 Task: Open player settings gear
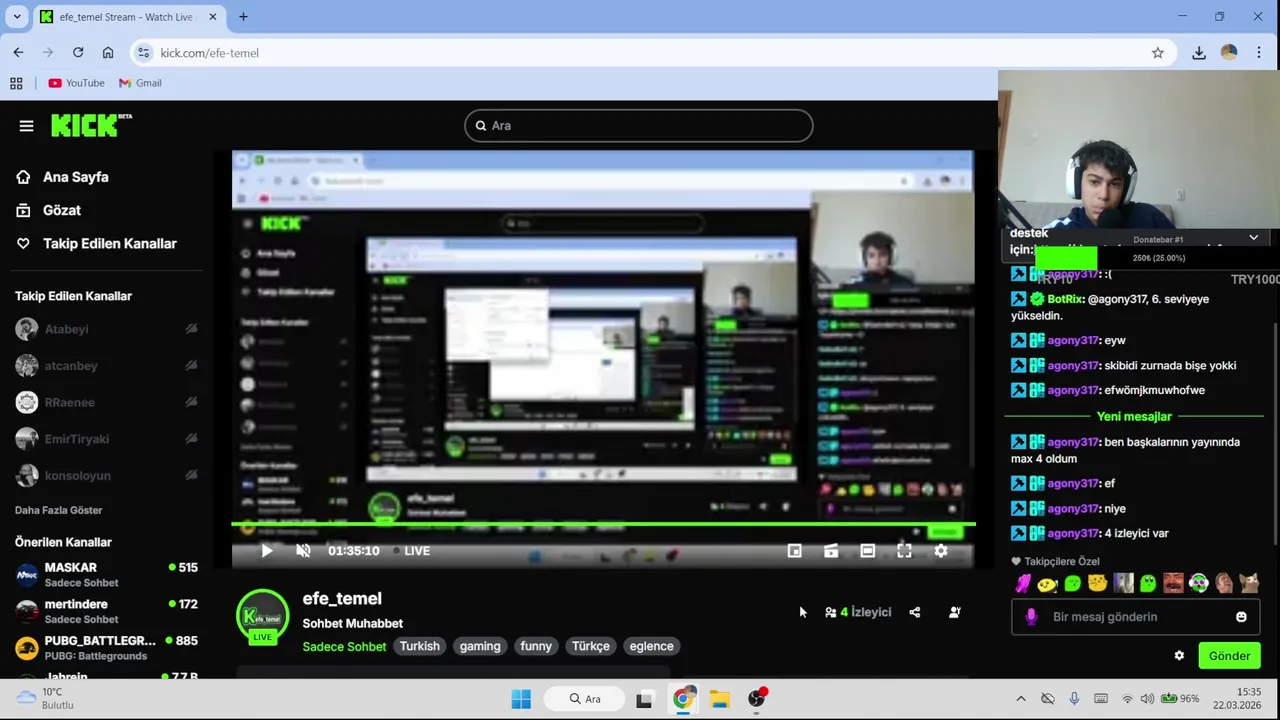[x=940, y=551]
